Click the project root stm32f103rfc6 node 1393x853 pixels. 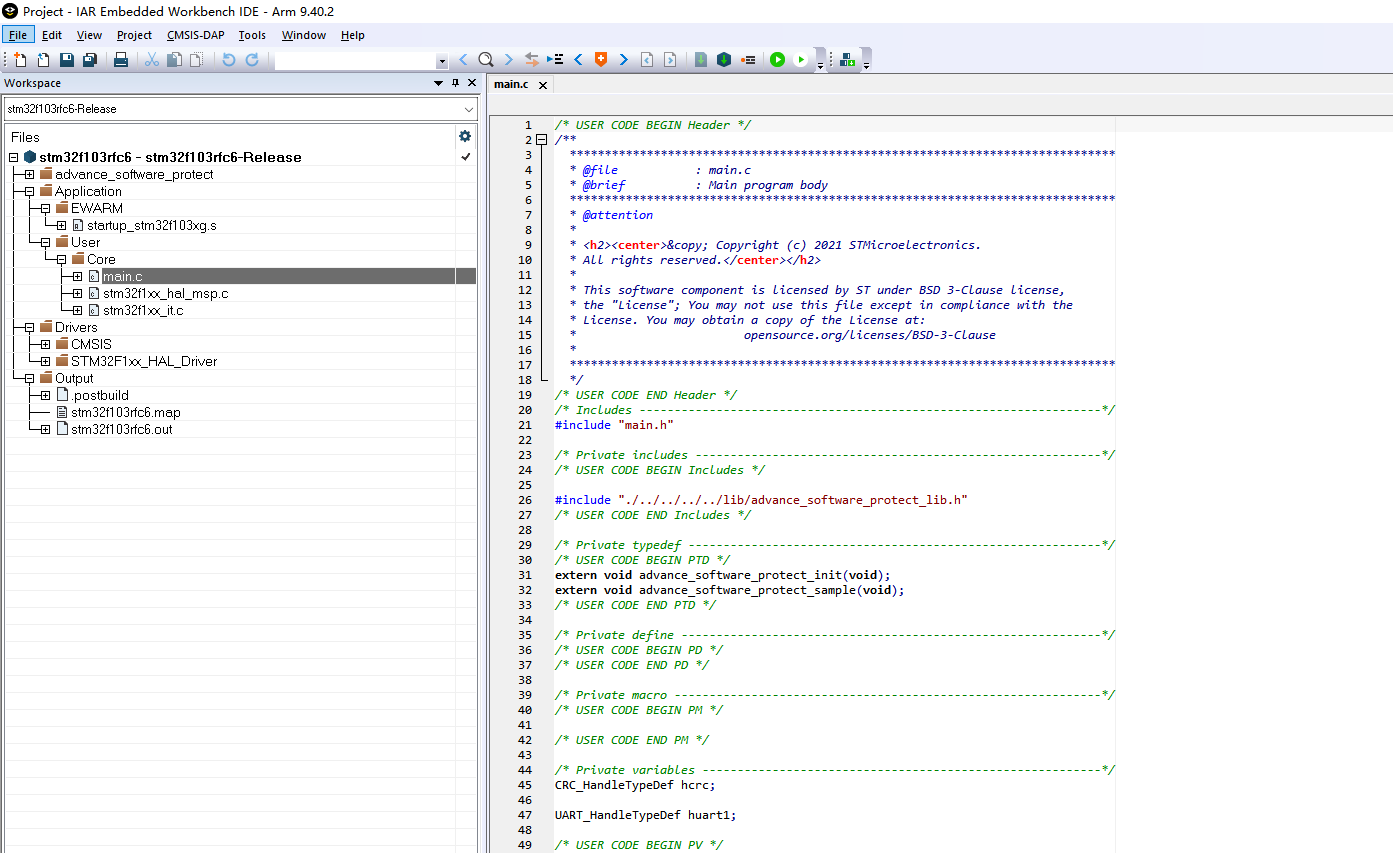pos(170,157)
